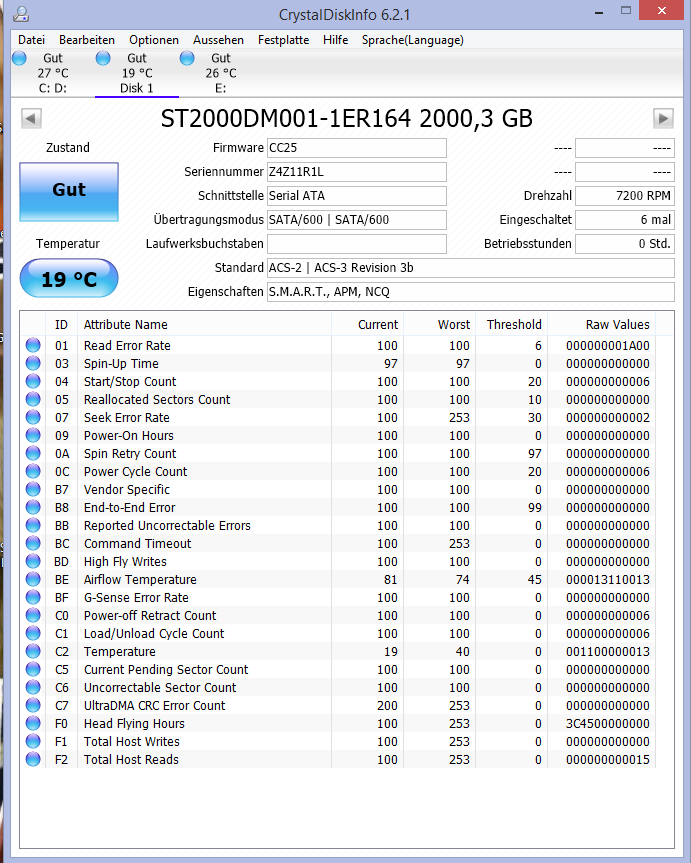Click status orb for Power Cycle Count

(x=33, y=471)
